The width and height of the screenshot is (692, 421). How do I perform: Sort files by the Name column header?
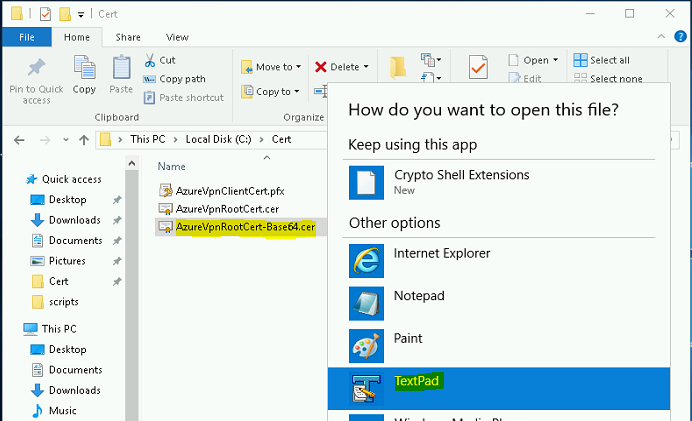[x=172, y=166]
